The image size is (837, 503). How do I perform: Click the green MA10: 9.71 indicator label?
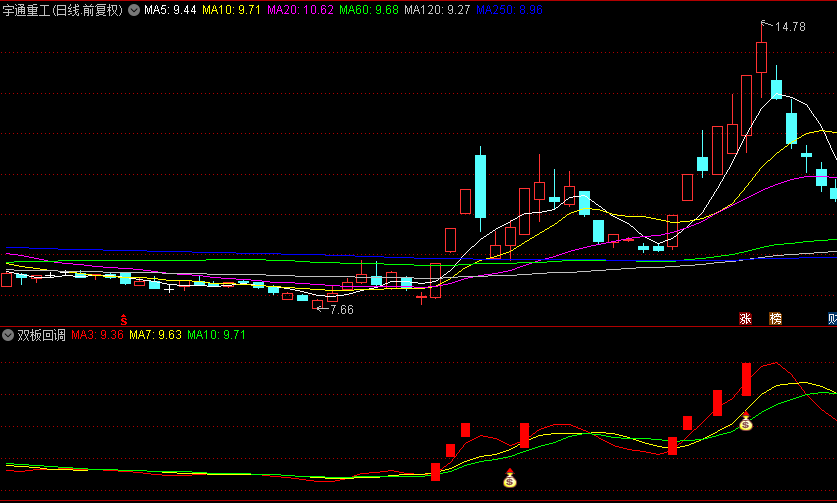coord(216,335)
